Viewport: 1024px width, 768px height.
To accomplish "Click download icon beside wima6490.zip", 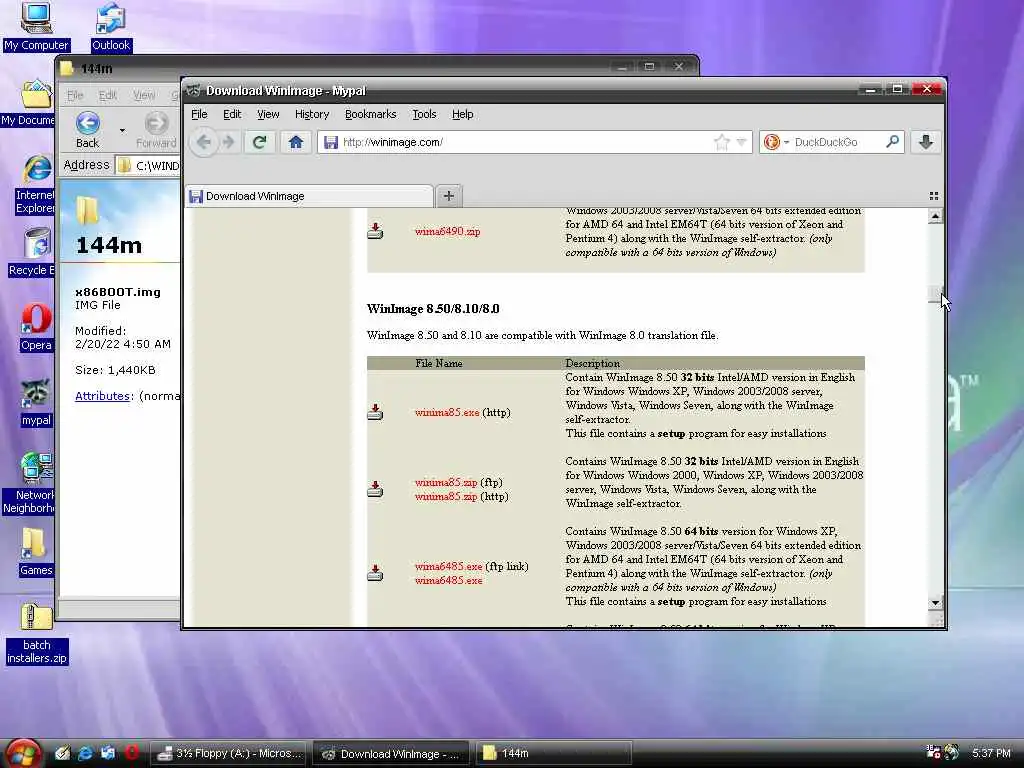I will 375,231.
